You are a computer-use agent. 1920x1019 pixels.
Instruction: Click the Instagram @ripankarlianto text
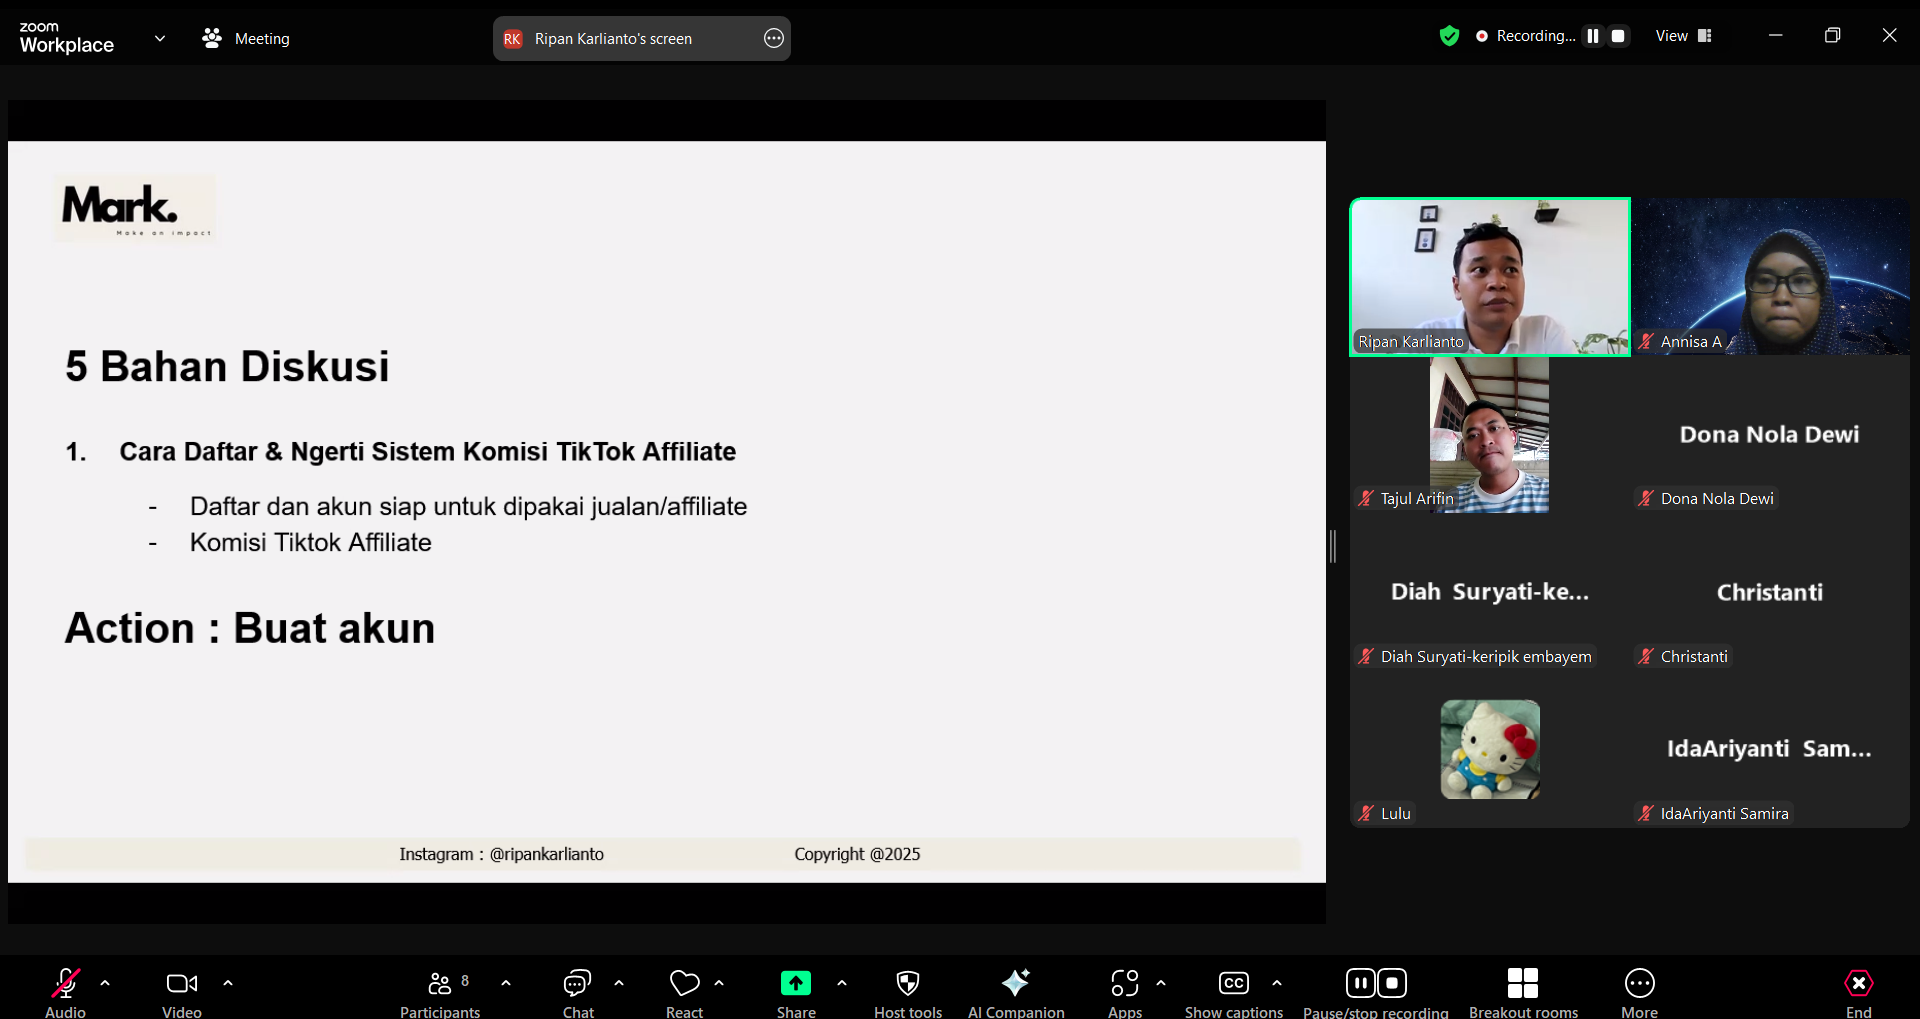pyautogui.click(x=501, y=854)
